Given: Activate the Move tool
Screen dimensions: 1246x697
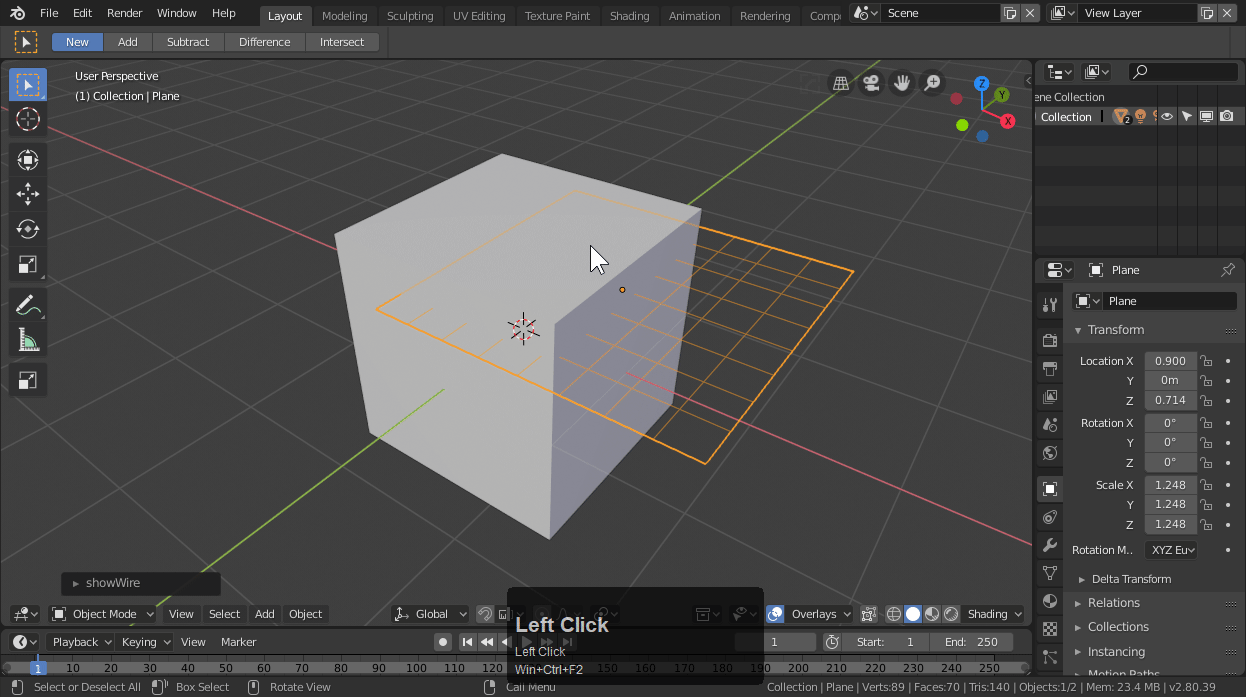Looking at the screenshot, I should (x=28, y=194).
